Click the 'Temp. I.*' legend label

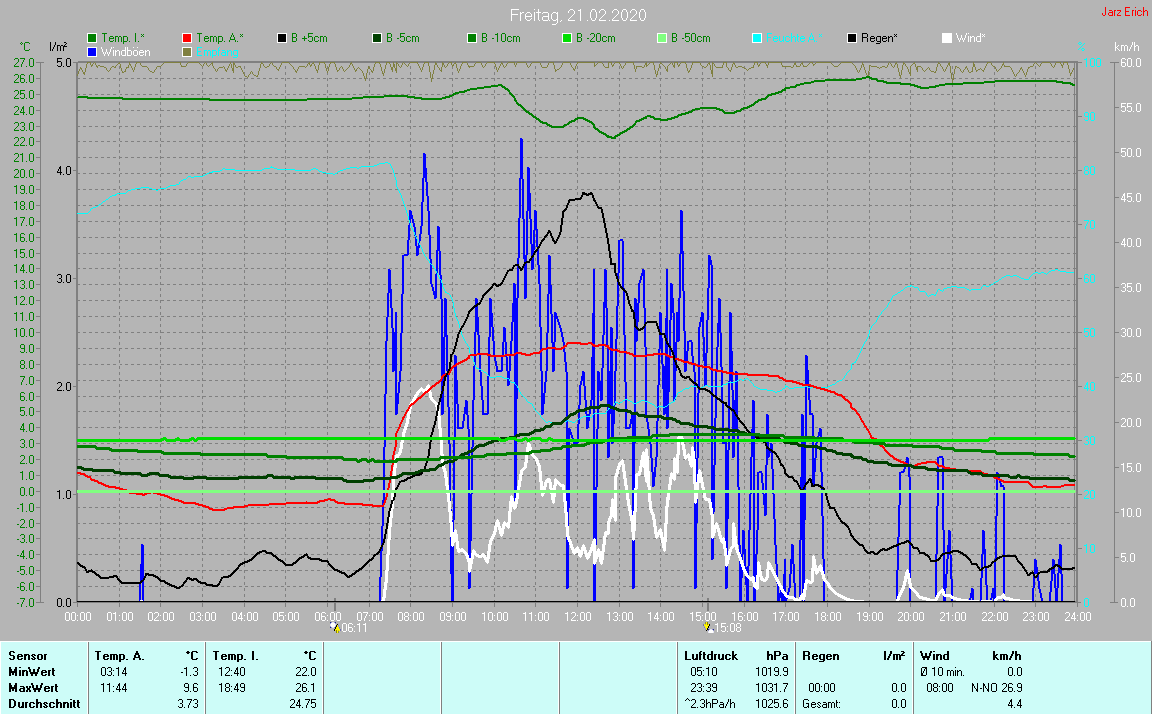click(123, 38)
